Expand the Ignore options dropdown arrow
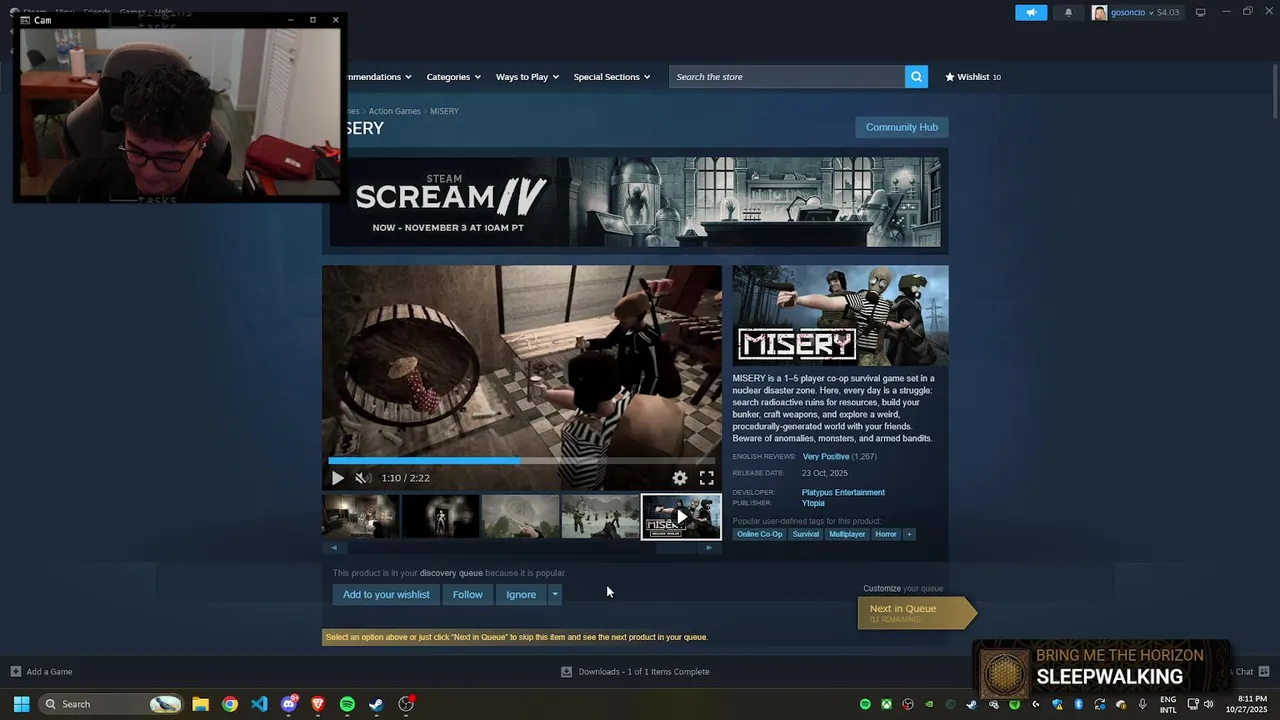The image size is (1280, 720). point(555,594)
